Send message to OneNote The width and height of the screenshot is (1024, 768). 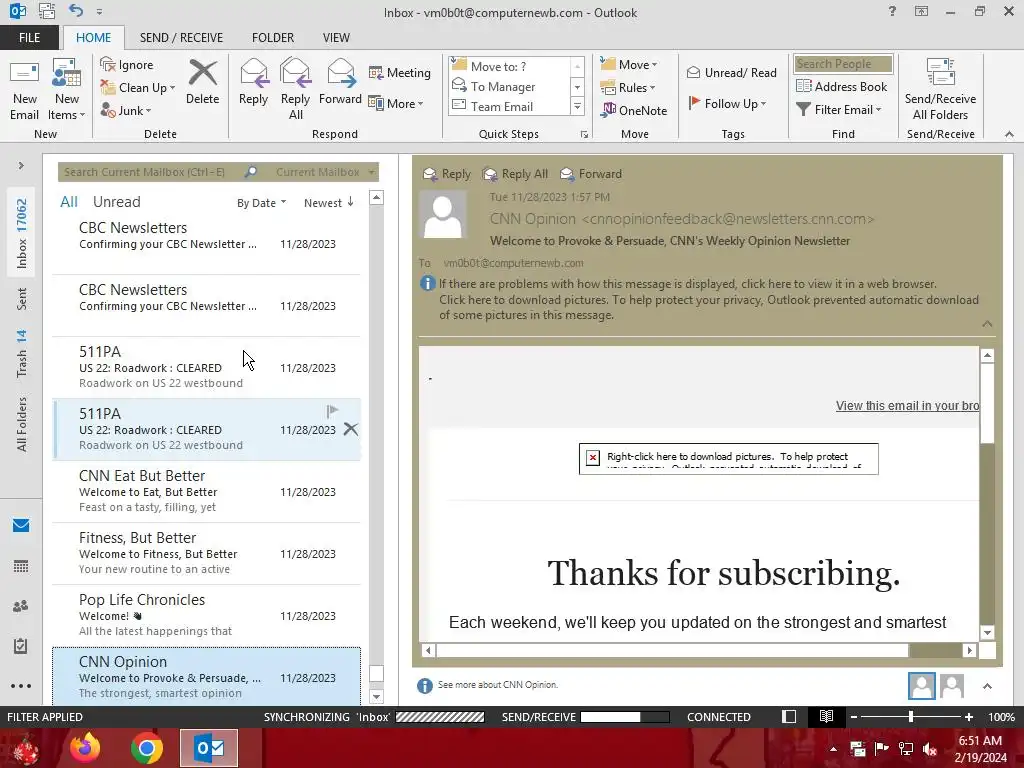634,110
